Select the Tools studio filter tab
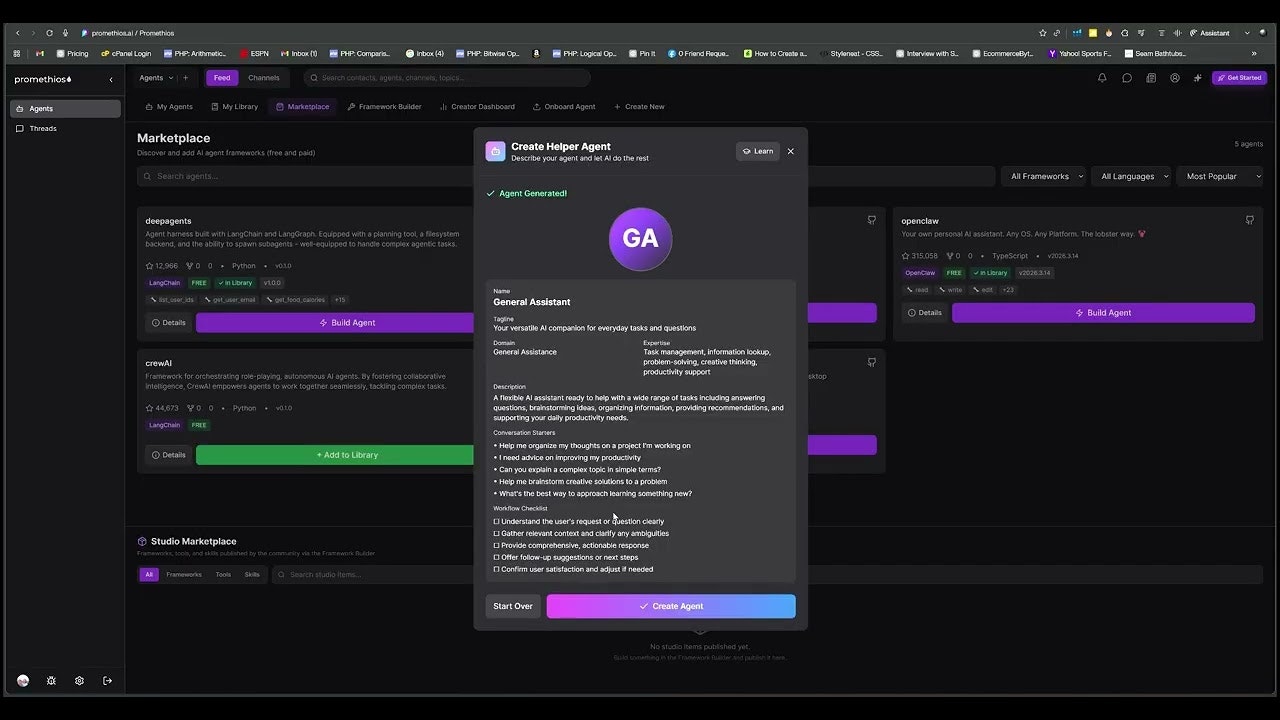This screenshot has height=720, width=1280. pos(223,574)
